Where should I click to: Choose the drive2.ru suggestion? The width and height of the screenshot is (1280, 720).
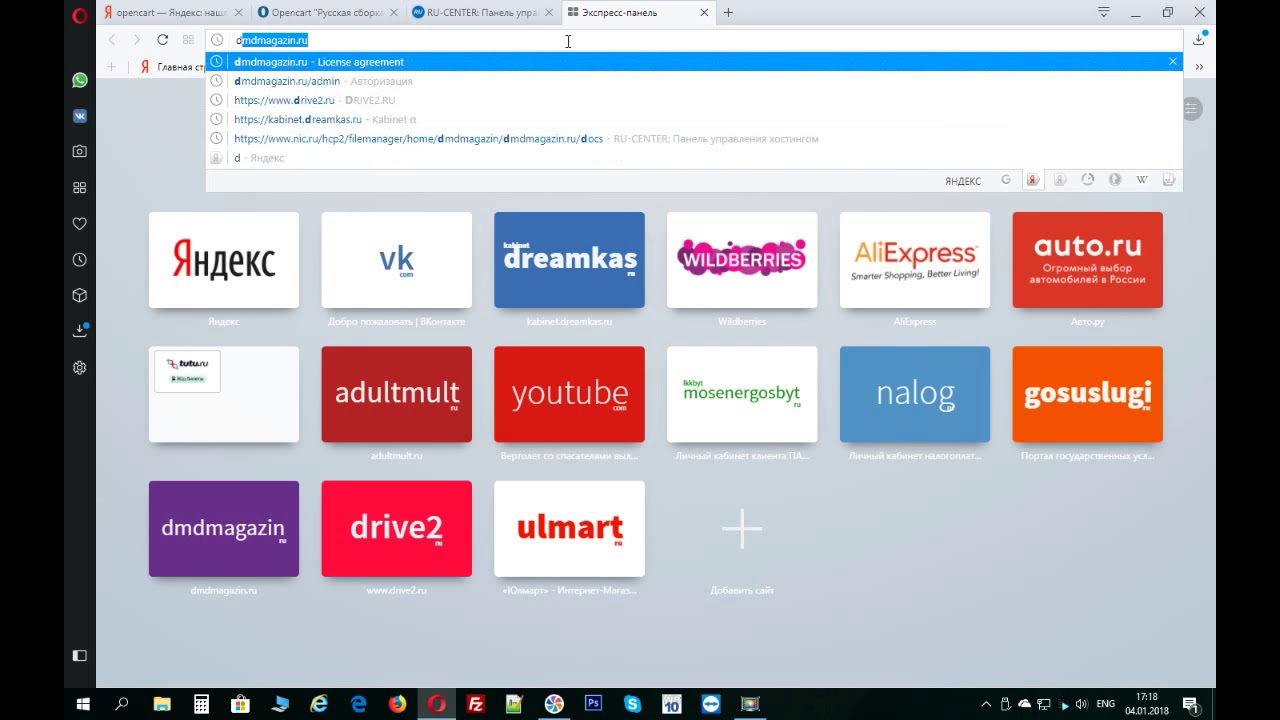click(x=693, y=100)
